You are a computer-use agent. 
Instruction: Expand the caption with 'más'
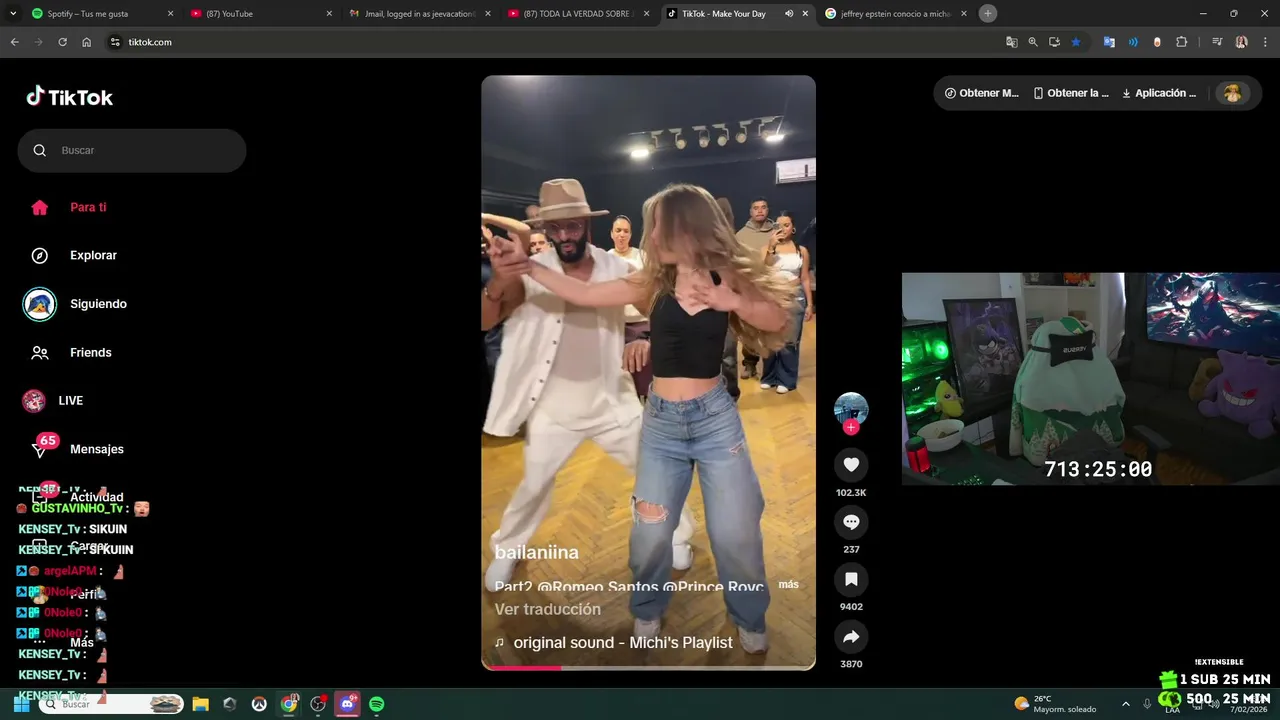click(789, 584)
